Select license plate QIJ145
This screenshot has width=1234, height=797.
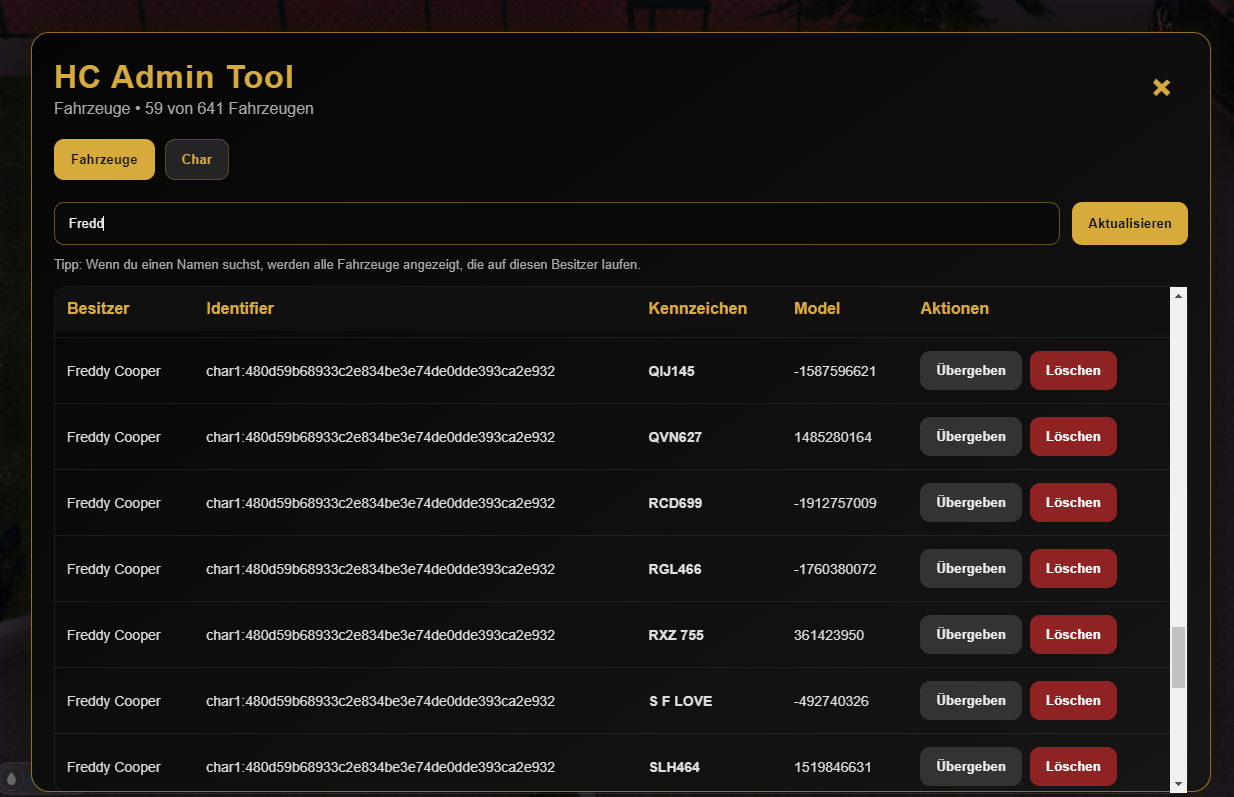(672, 371)
